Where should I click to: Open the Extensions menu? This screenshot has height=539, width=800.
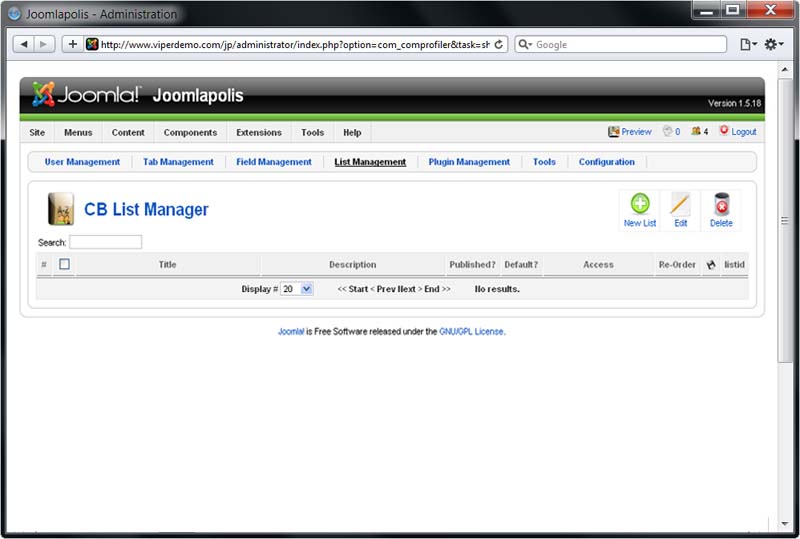[x=259, y=132]
